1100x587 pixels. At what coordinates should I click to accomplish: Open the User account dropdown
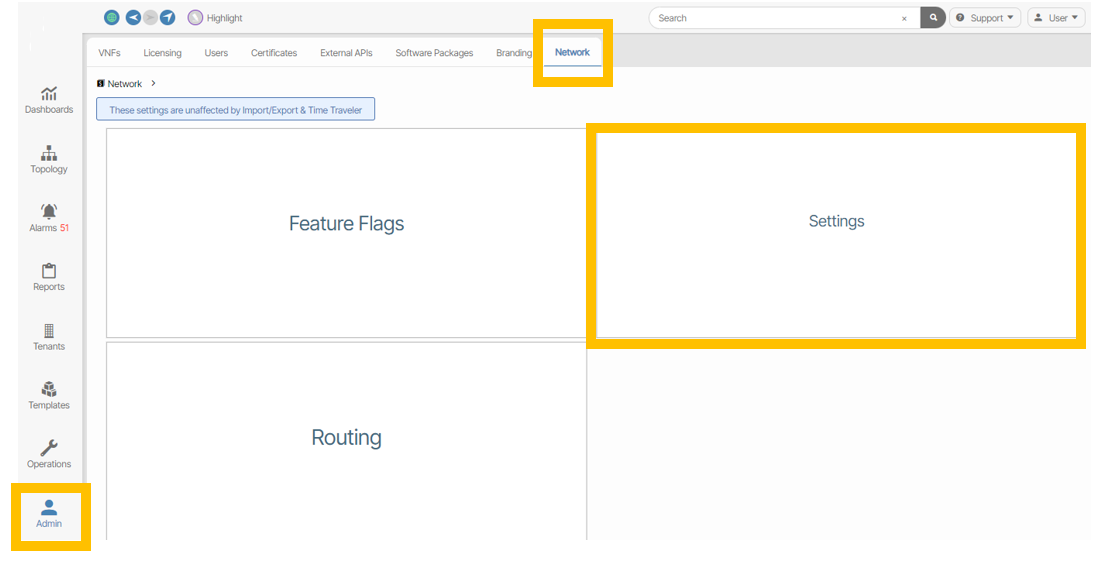(1056, 18)
